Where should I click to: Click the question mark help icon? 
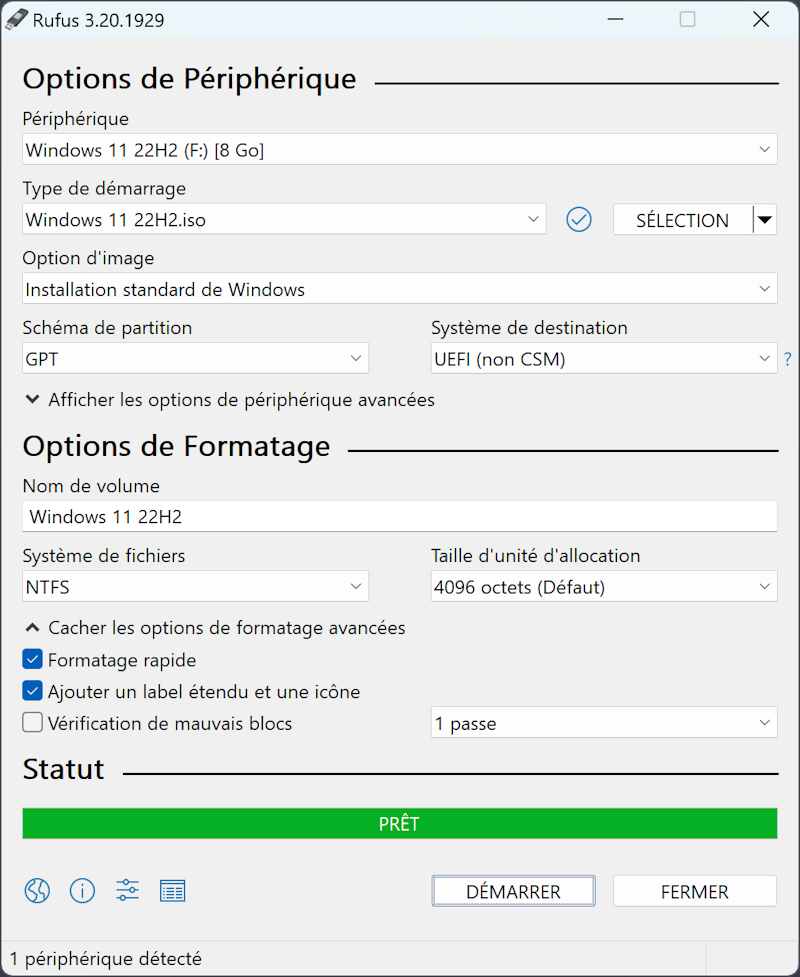tap(787, 359)
